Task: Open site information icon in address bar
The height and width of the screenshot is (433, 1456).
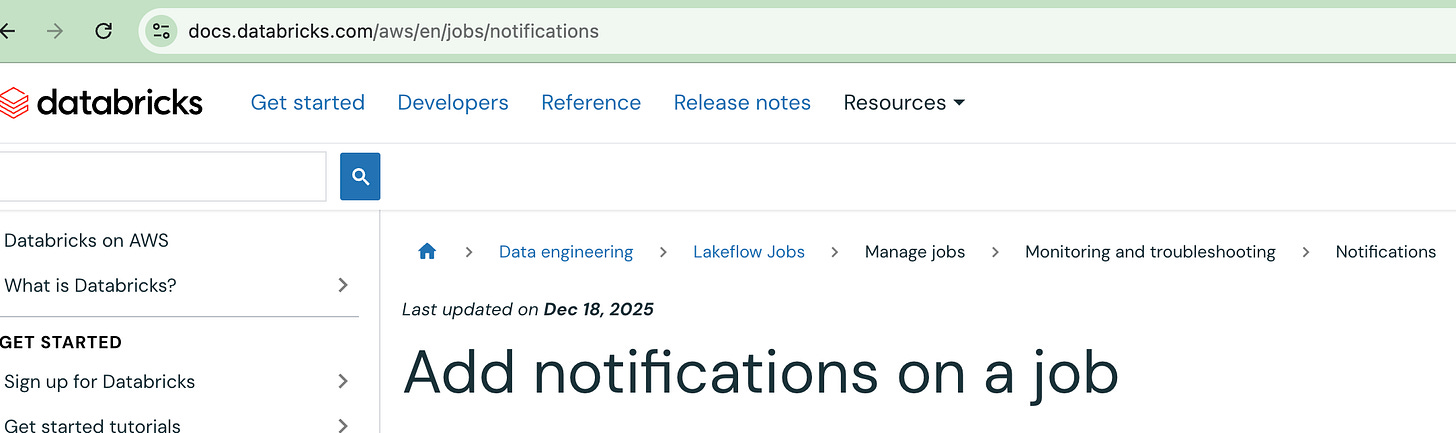Action: coord(161,31)
